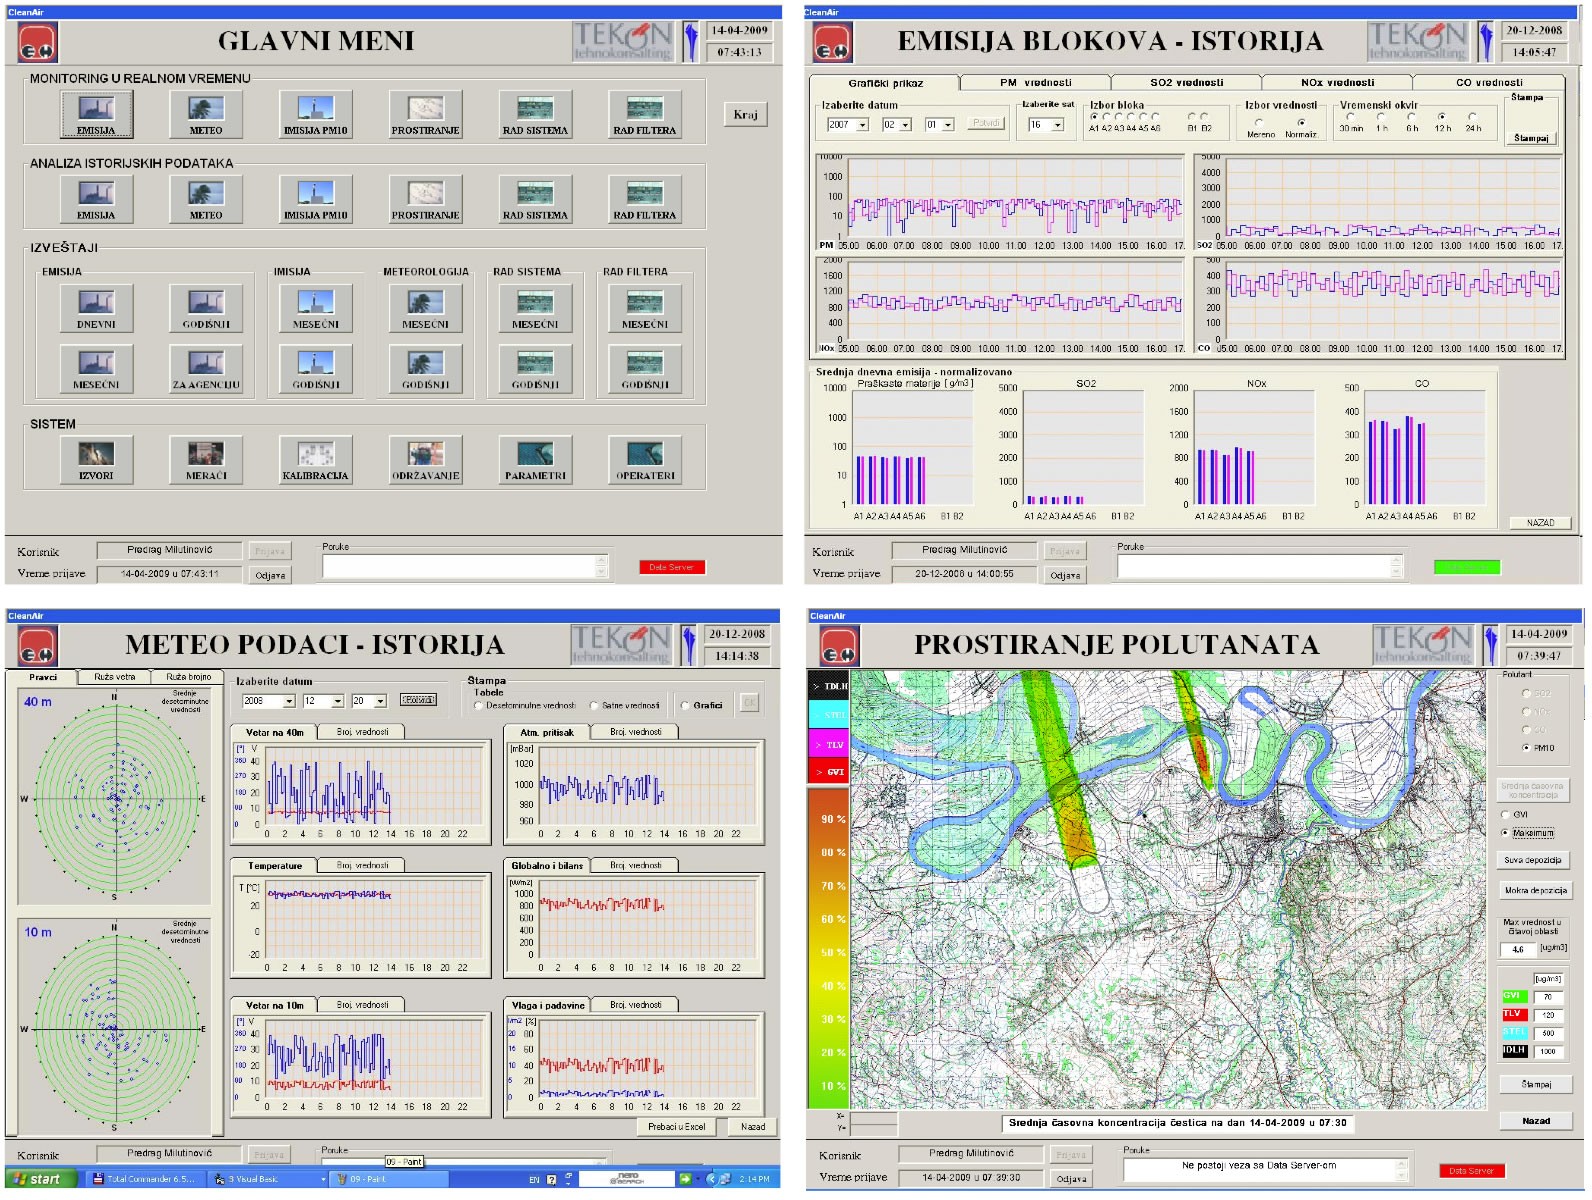This screenshot has width=1592, height=1200.
Task: Switch to the SO2 vrednosti tab
Action: 1186,83
